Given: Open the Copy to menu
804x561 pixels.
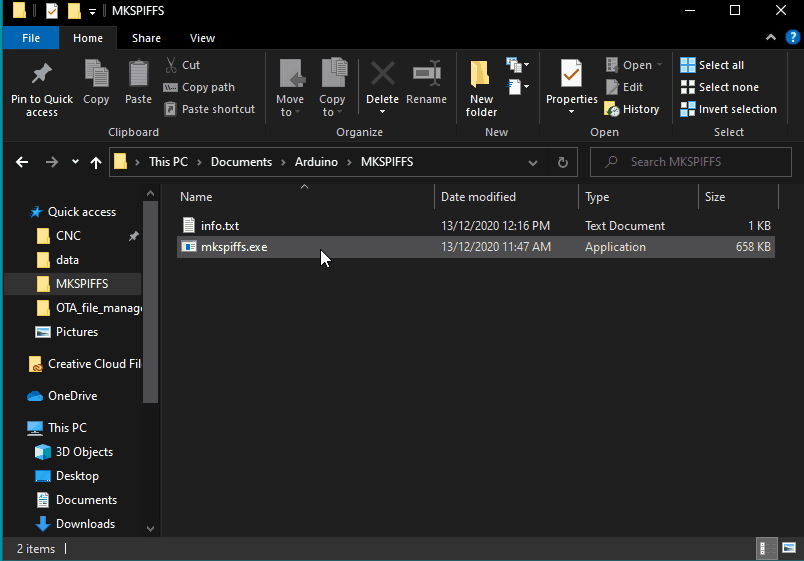Looking at the screenshot, I should click(x=332, y=89).
